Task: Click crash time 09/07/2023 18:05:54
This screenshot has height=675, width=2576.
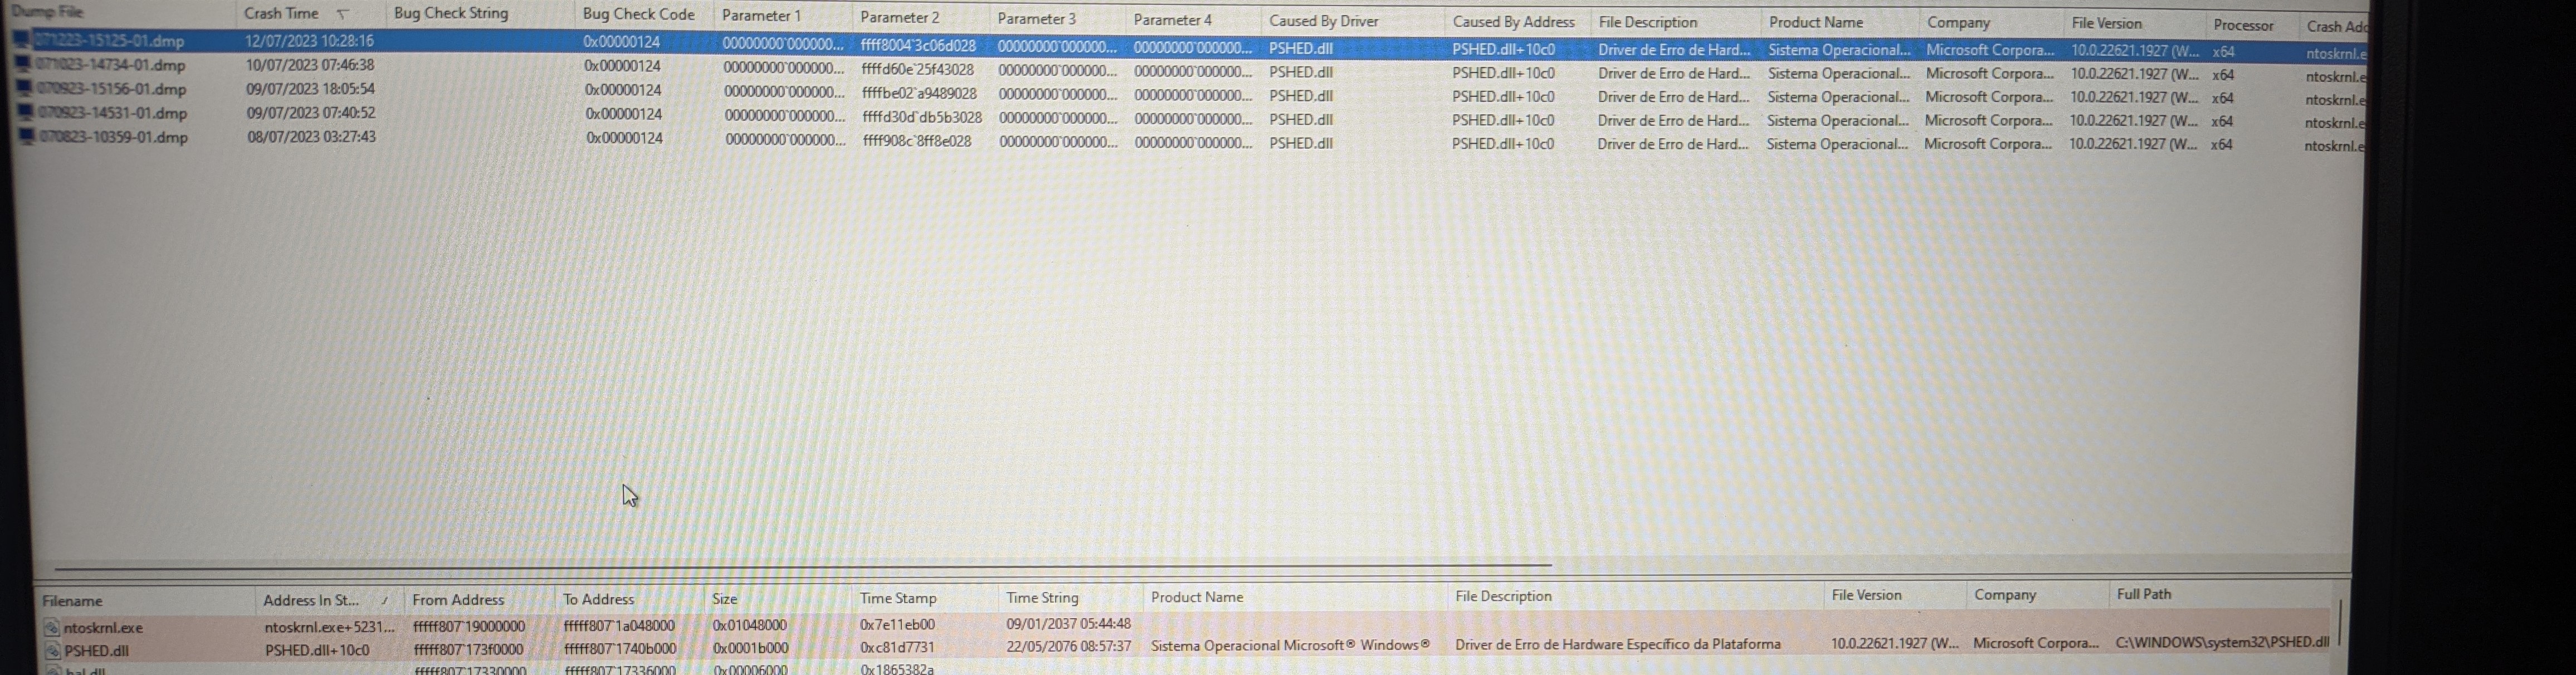Action: tap(310, 89)
